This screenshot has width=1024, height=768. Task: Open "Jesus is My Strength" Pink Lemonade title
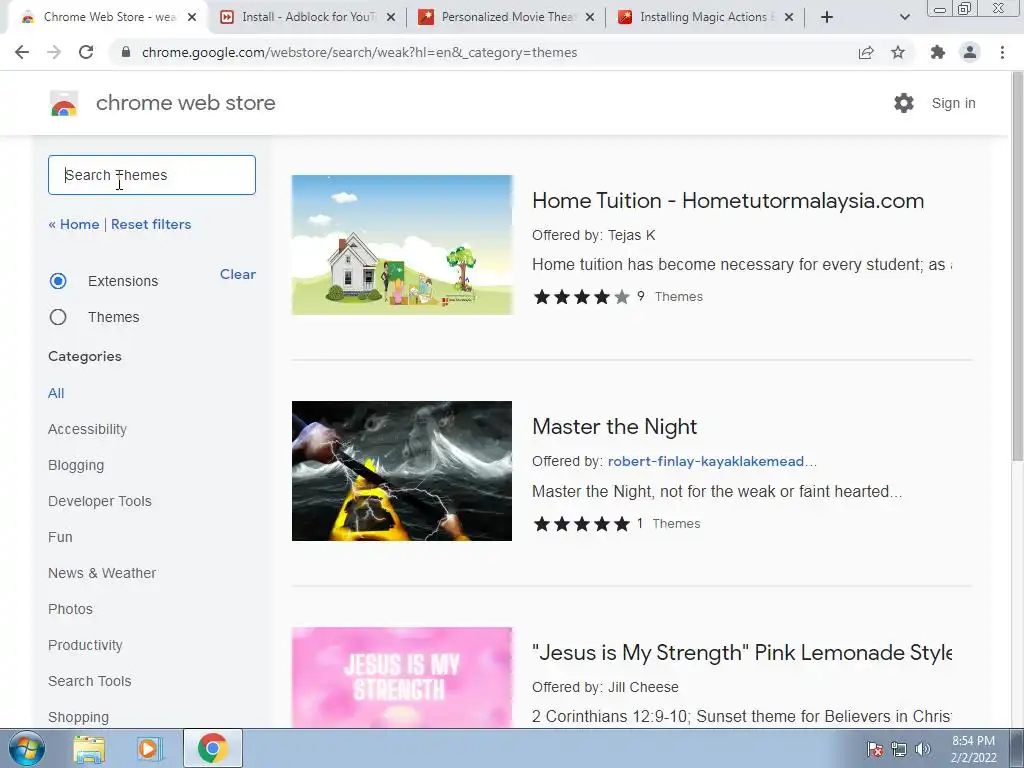click(742, 652)
